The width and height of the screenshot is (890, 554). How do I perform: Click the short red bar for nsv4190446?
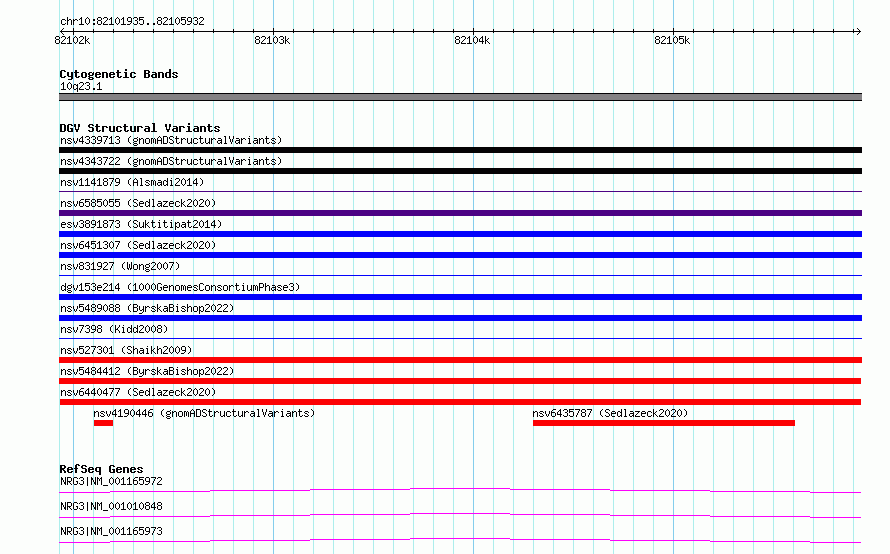103,423
